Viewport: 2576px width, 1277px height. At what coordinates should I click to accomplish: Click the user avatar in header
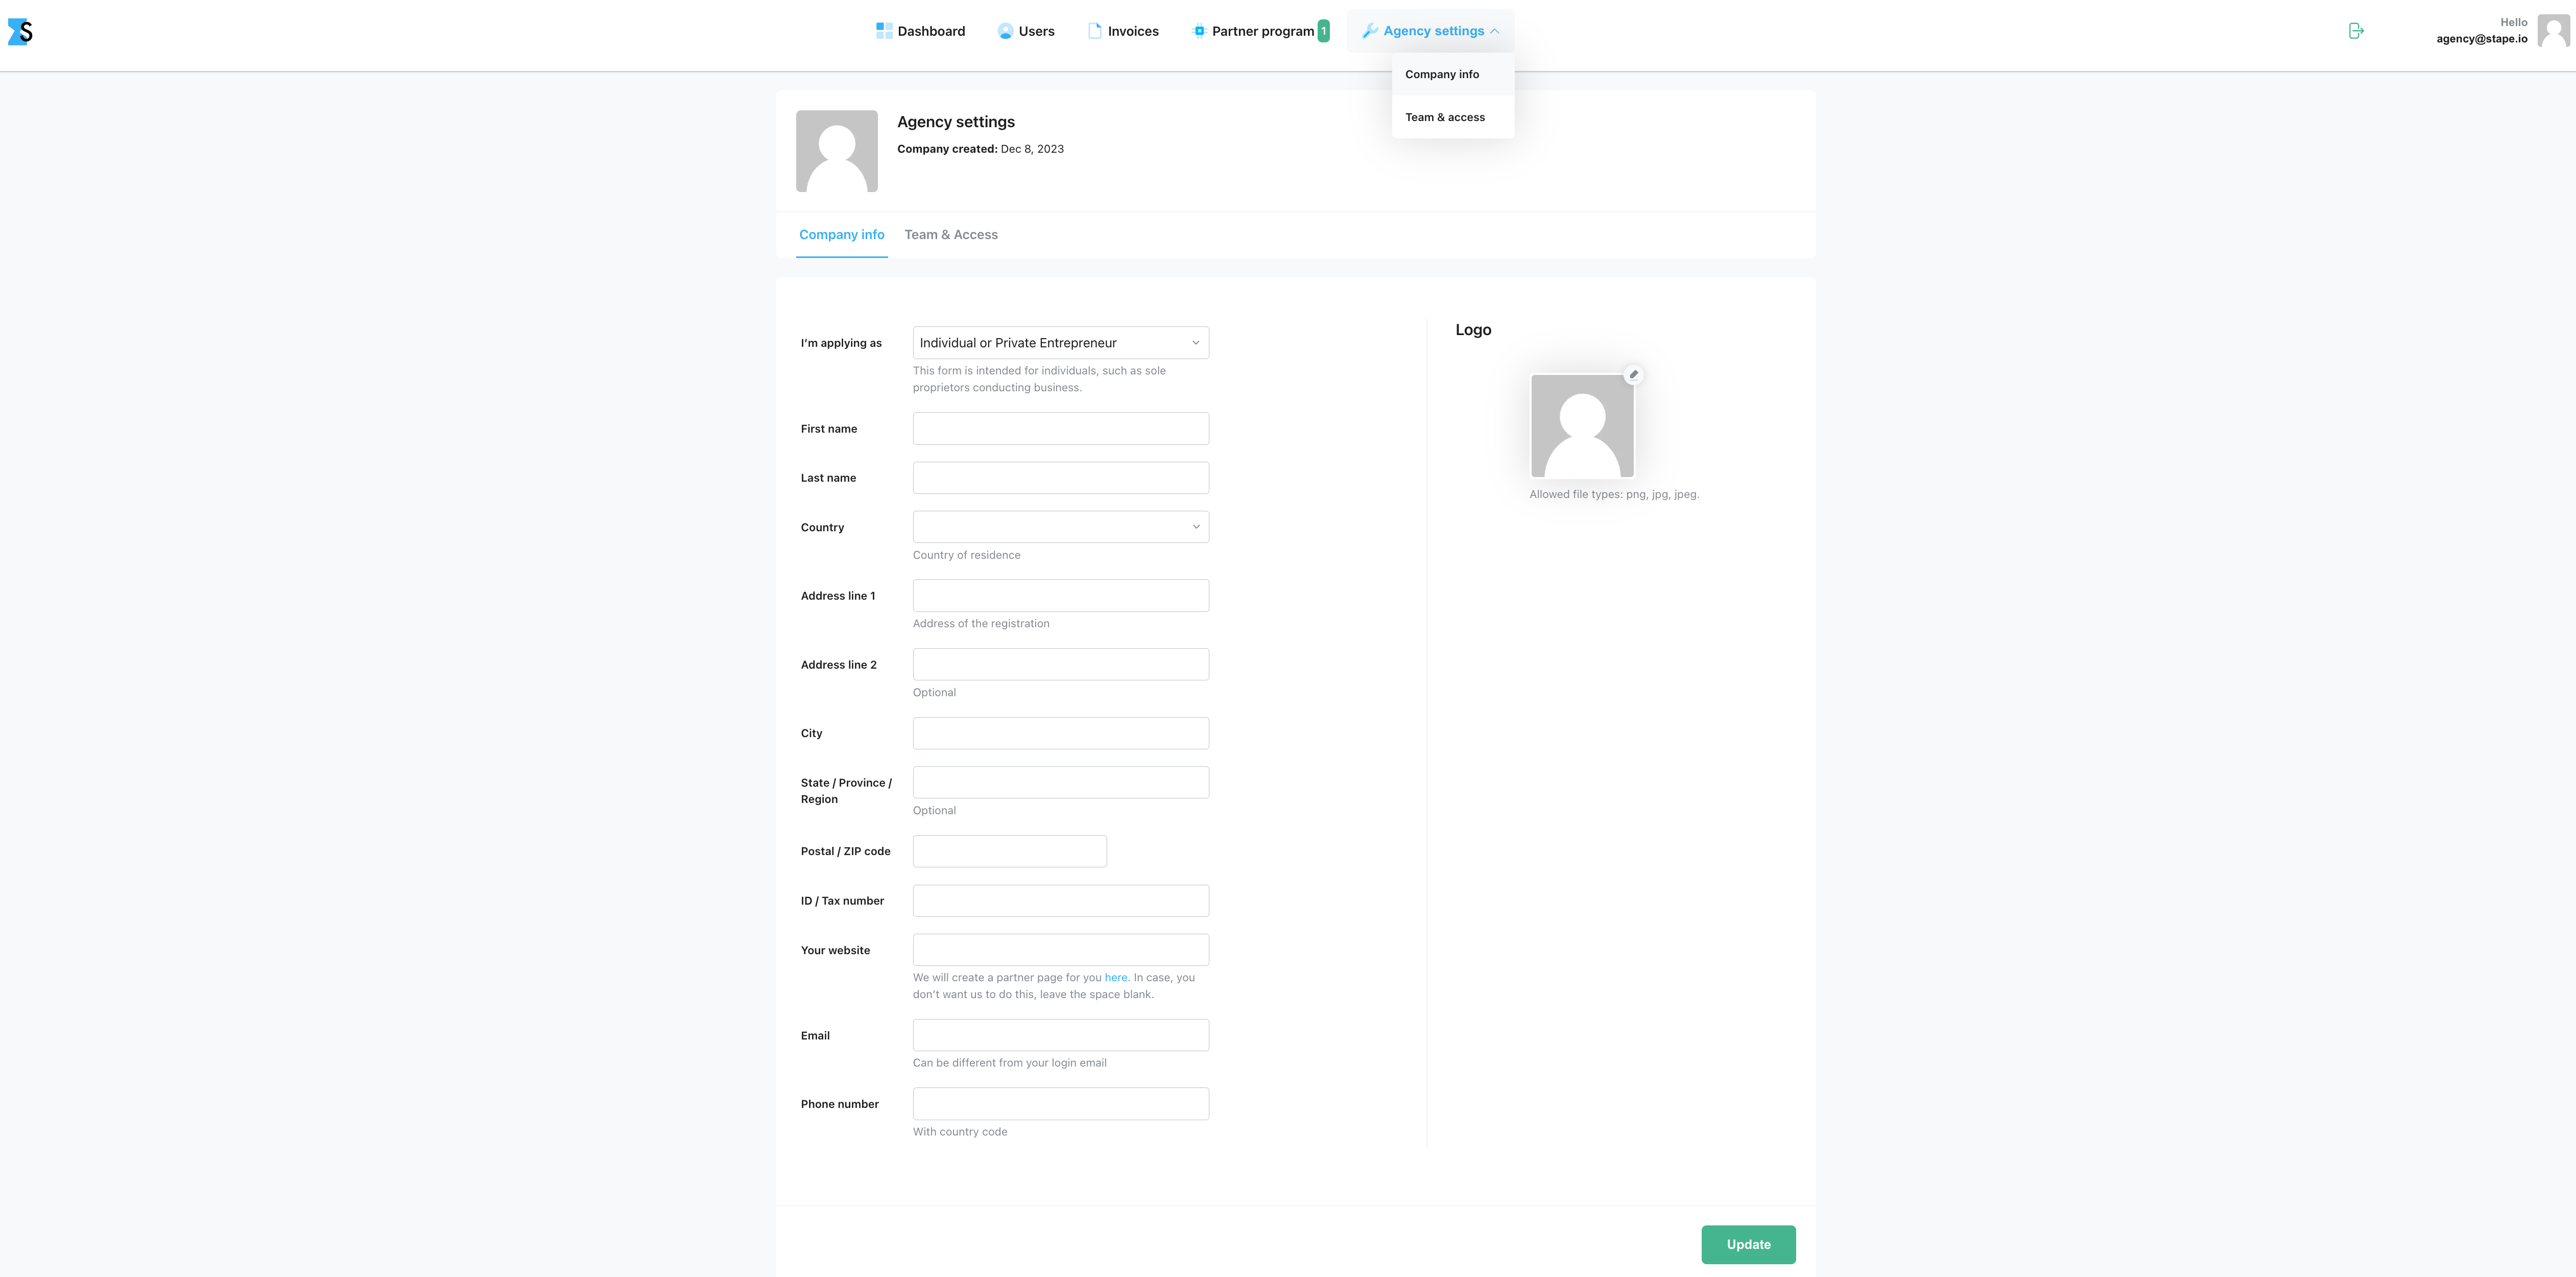(x=2553, y=31)
